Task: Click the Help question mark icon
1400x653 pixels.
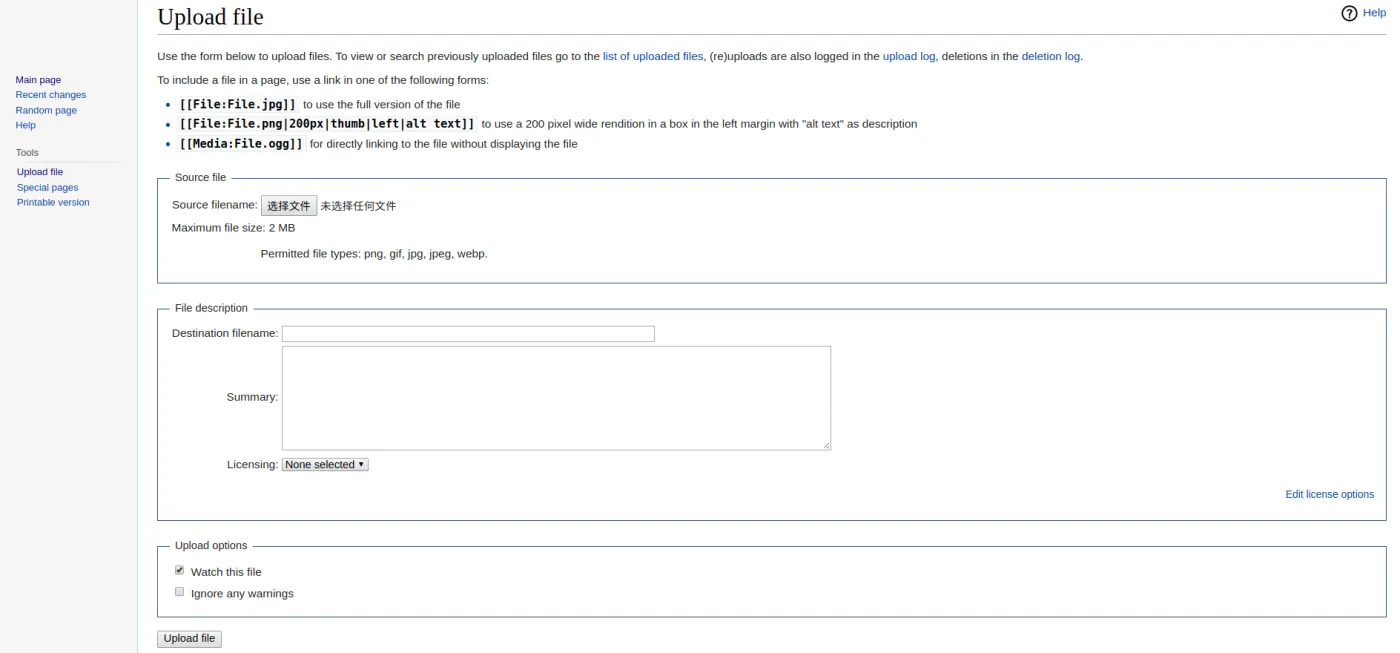Action: 1349,13
